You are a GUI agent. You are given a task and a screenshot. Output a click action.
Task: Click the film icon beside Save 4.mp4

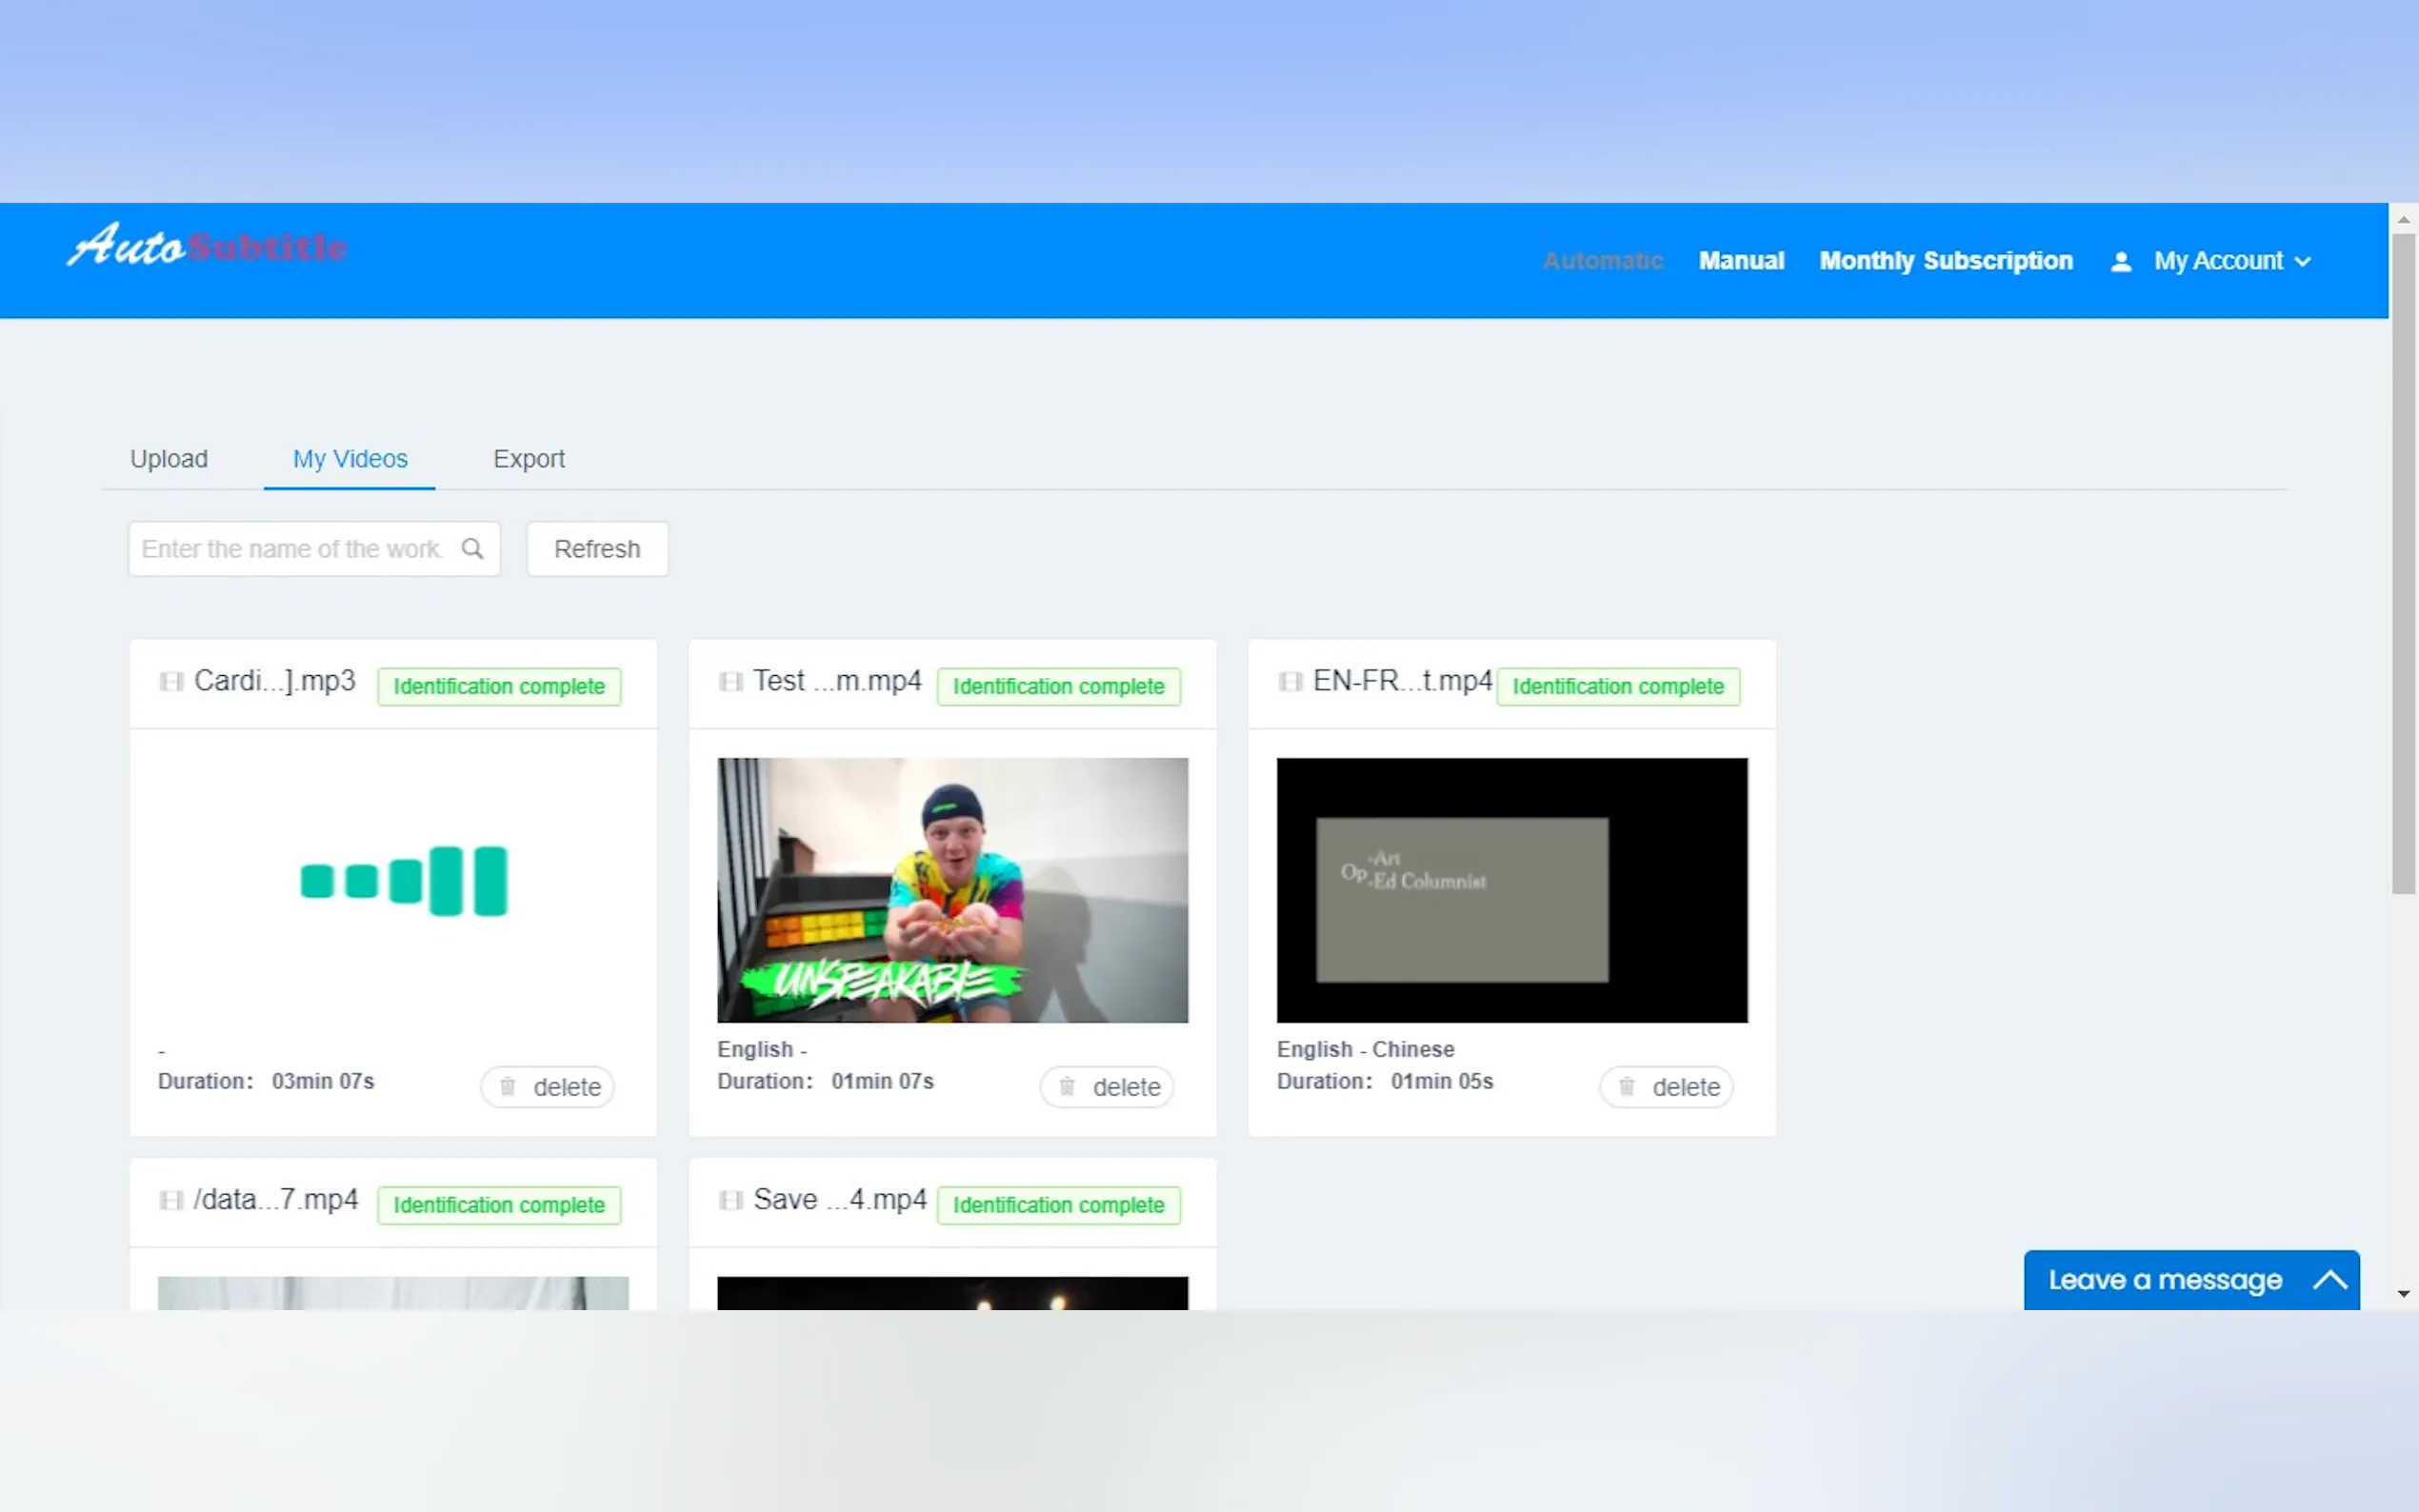(731, 1200)
